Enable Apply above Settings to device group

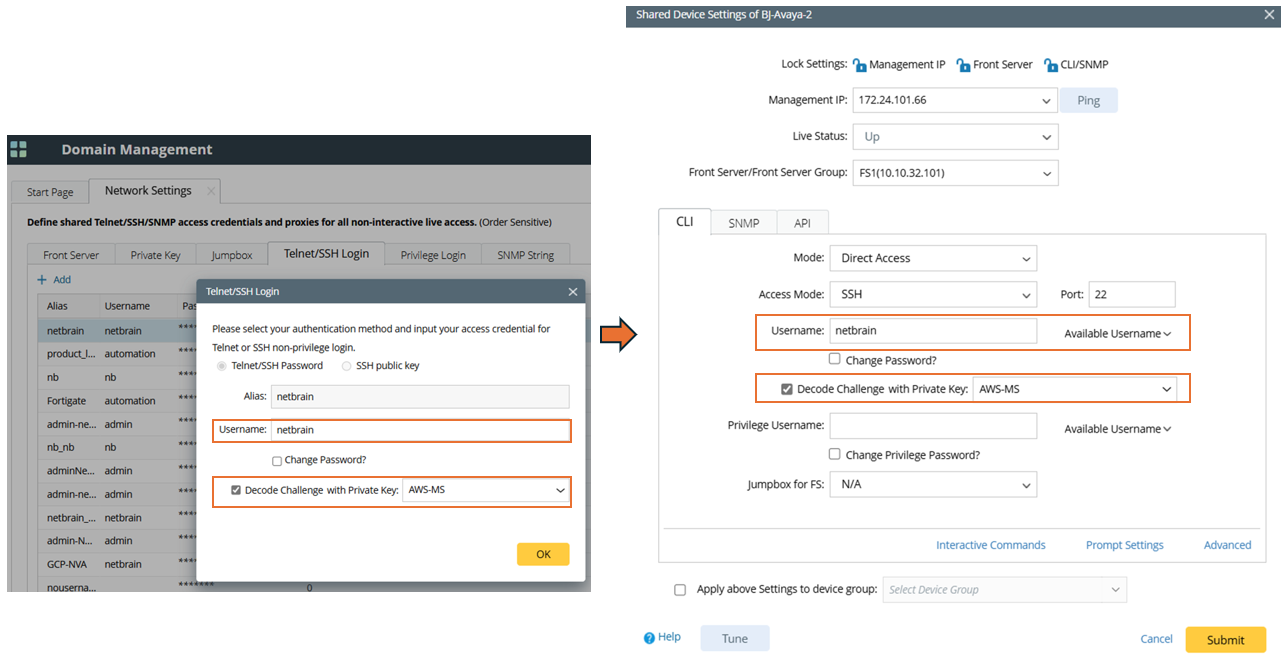pos(680,590)
